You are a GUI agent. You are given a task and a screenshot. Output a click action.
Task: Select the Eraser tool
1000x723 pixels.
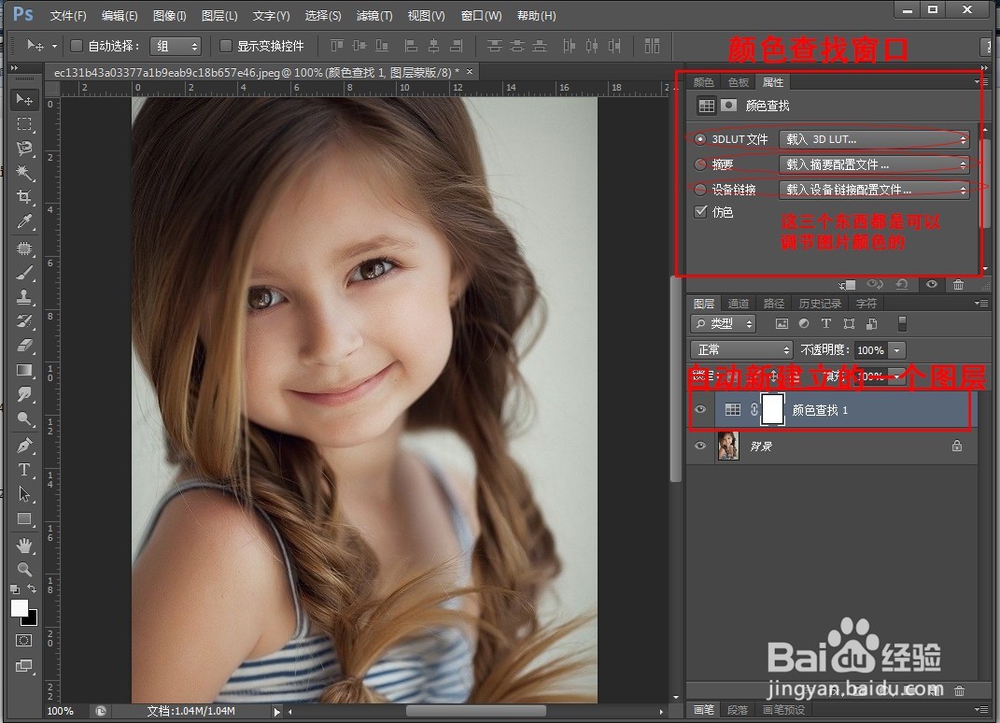click(24, 346)
